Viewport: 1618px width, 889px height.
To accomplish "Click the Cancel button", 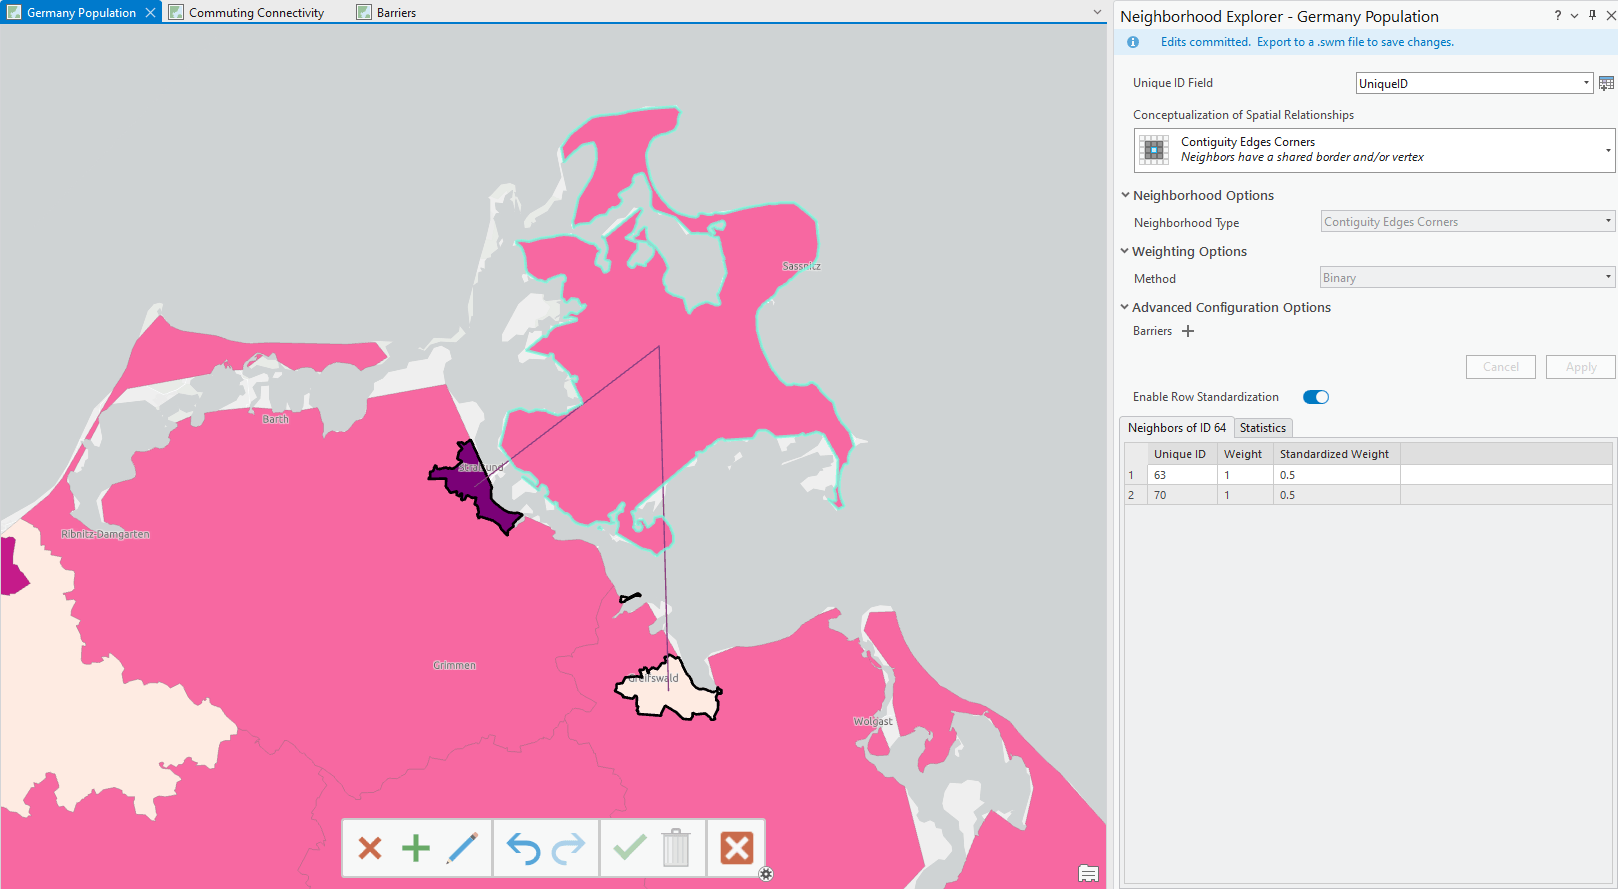I will pos(1501,367).
